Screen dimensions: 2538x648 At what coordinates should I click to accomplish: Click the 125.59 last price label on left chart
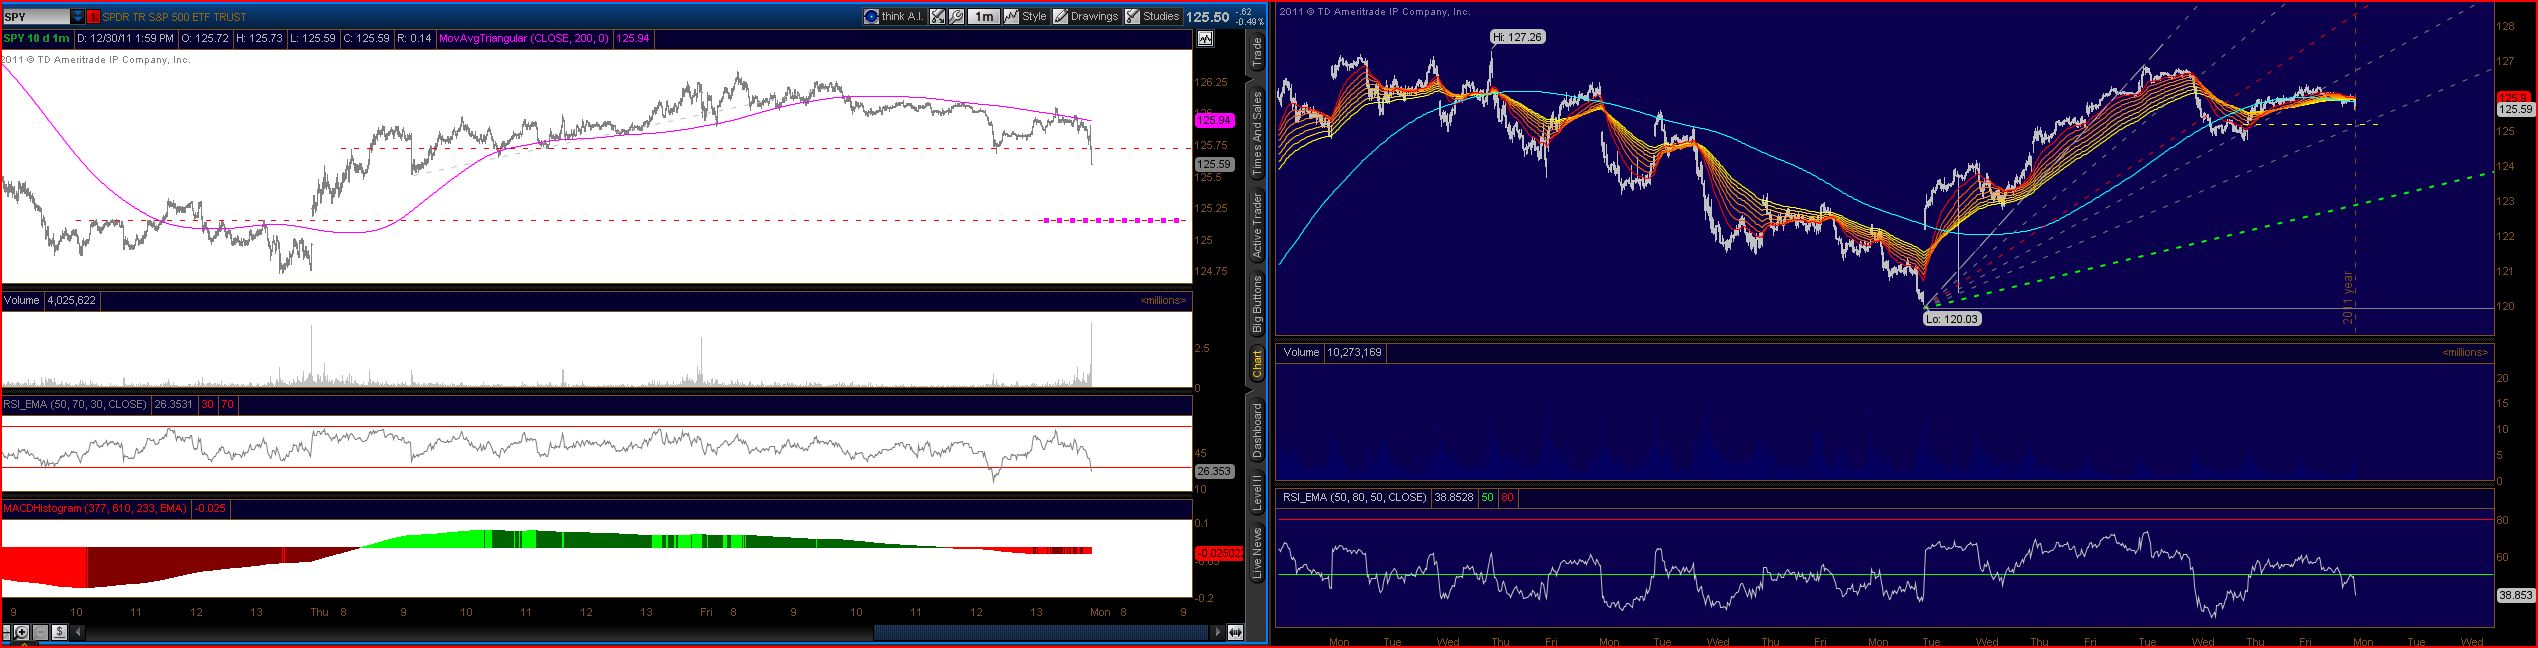pos(1214,164)
